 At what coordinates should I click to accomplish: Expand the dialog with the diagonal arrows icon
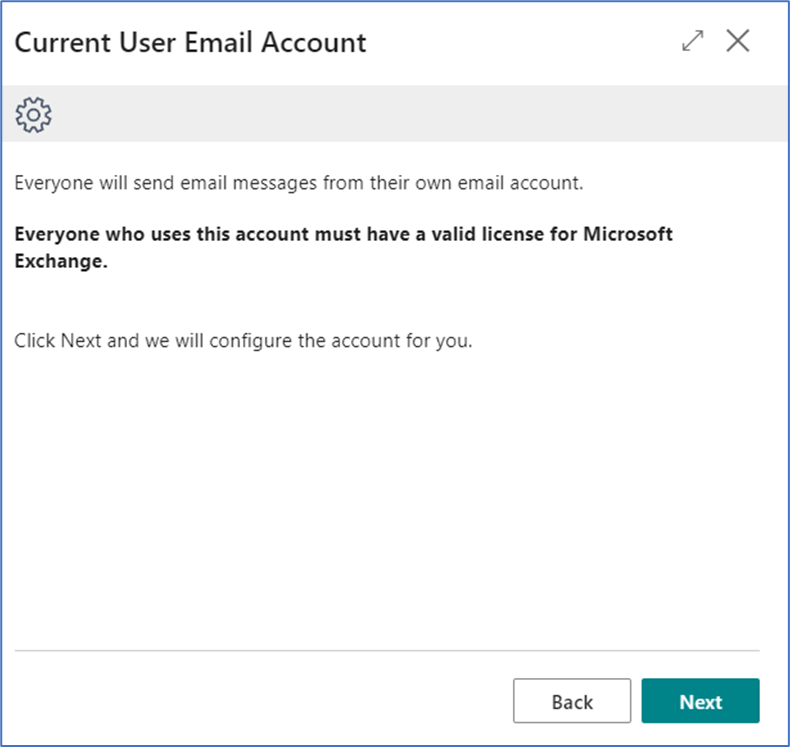(x=693, y=41)
